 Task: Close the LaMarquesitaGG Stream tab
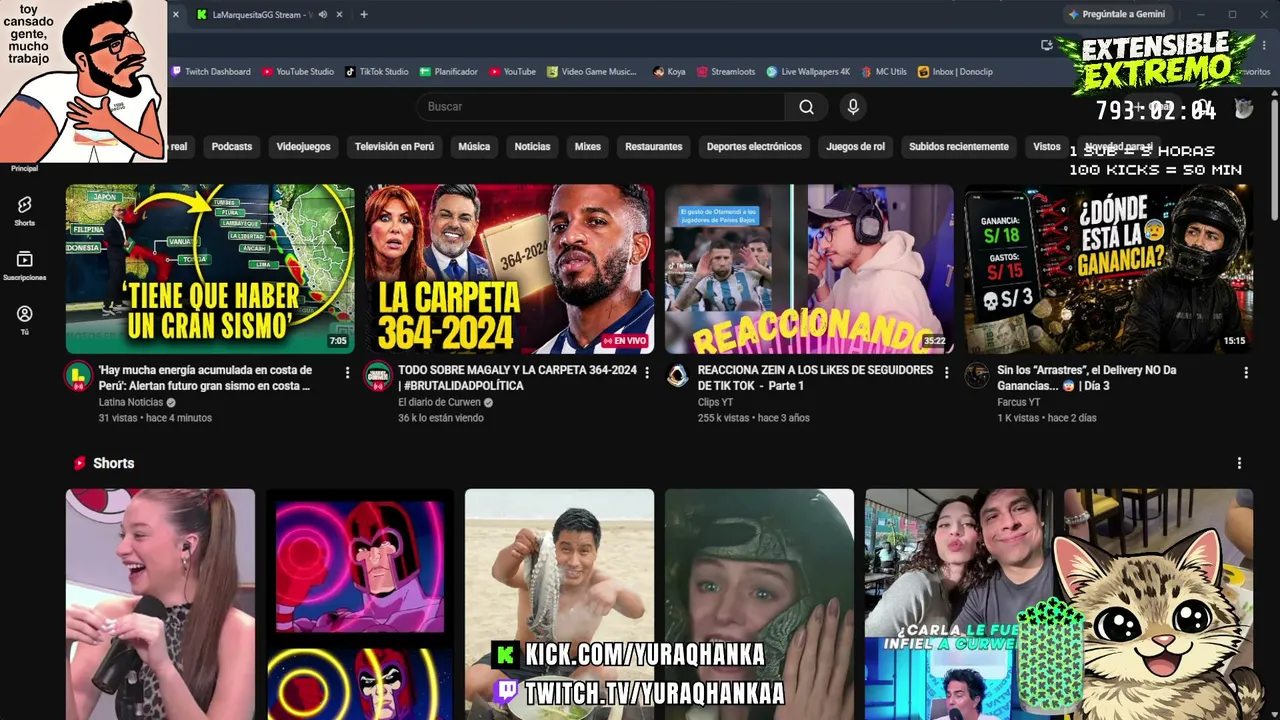click(340, 14)
